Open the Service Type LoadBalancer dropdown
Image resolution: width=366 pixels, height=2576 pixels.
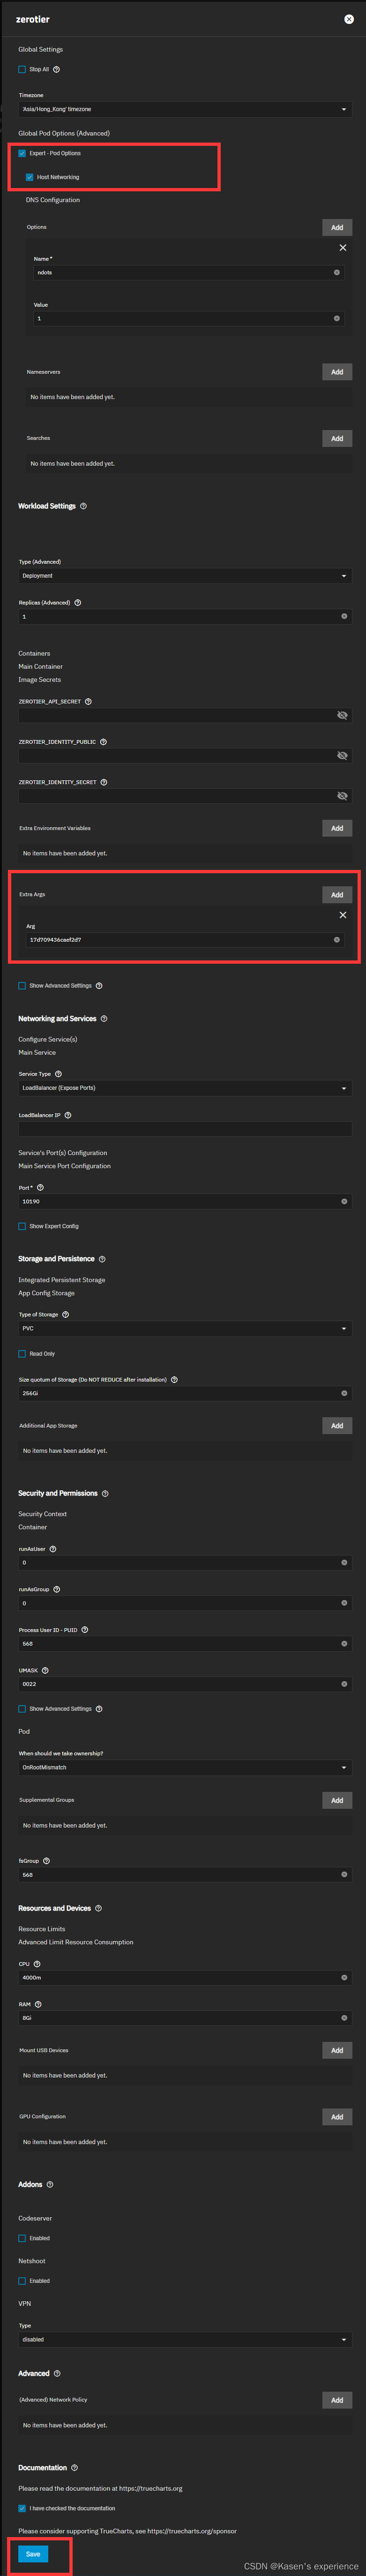coord(185,1087)
